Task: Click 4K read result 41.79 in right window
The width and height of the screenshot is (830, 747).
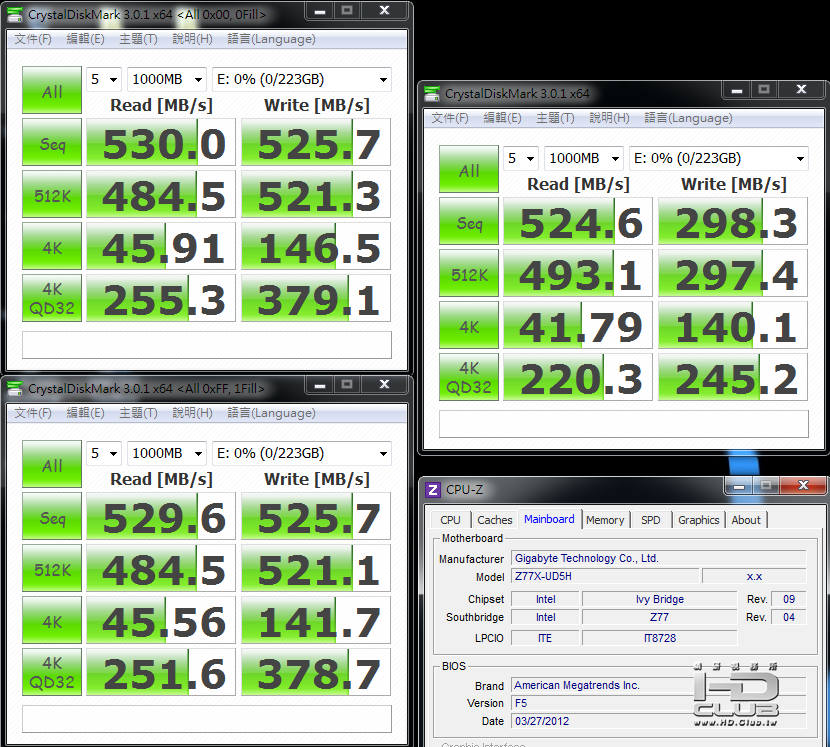Action: pos(578,325)
